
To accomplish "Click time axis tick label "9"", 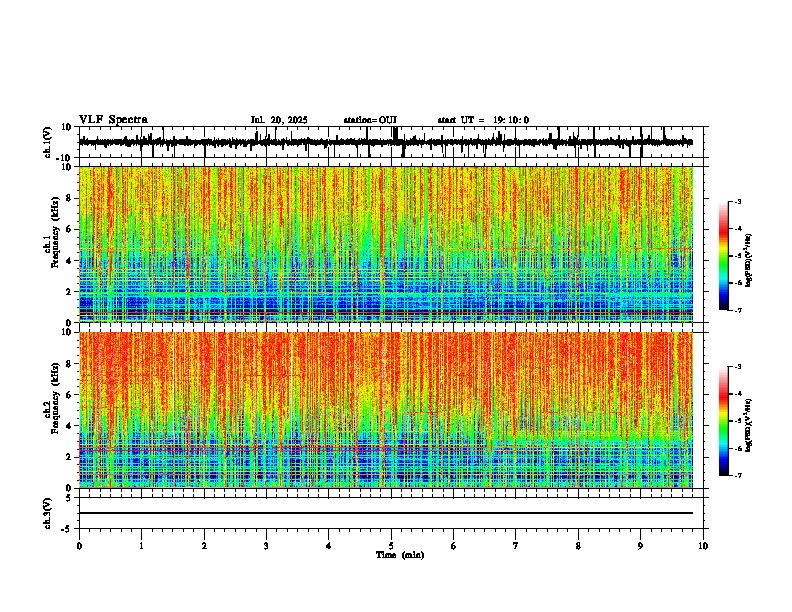I will [640, 546].
